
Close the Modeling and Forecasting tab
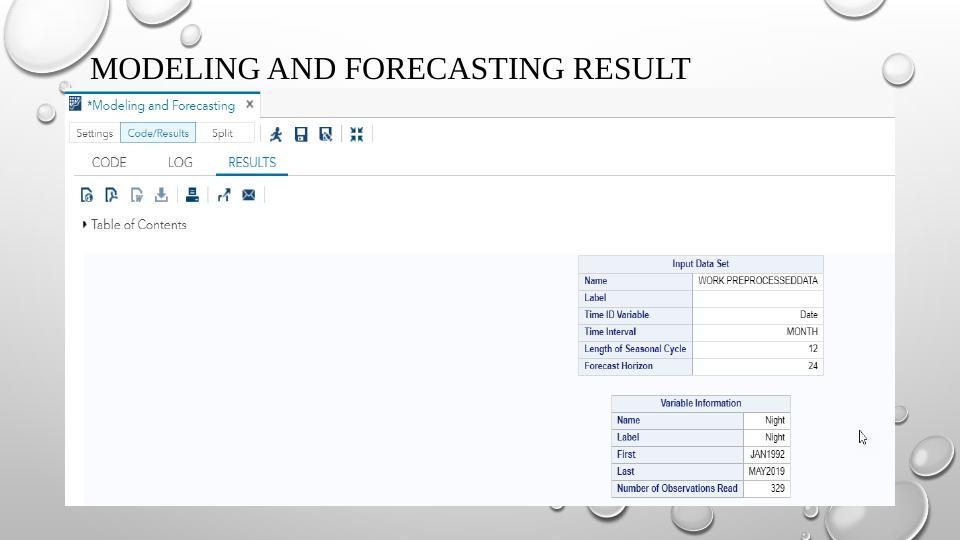[x=250, y=104]
